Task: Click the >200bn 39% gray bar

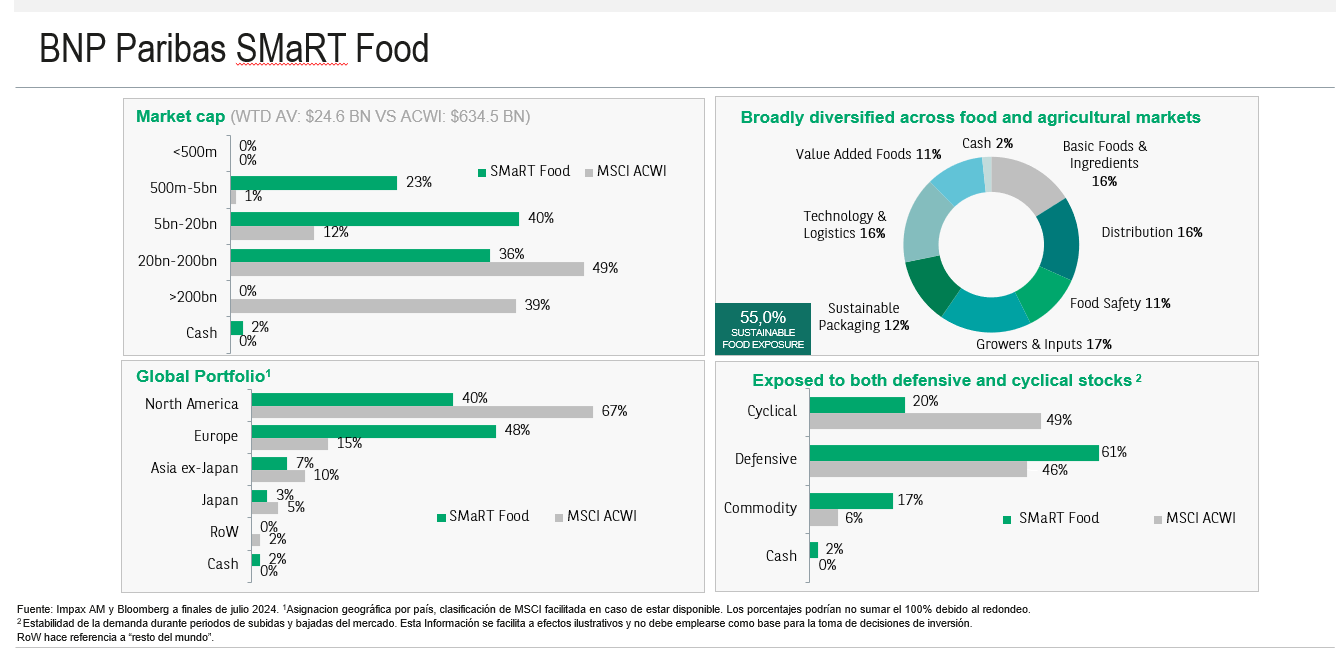Action: (373, 306)
